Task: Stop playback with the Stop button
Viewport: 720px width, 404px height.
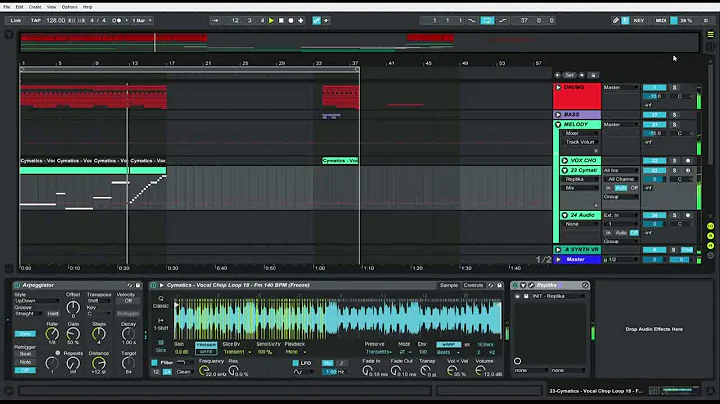Action: tap(281, 21)
